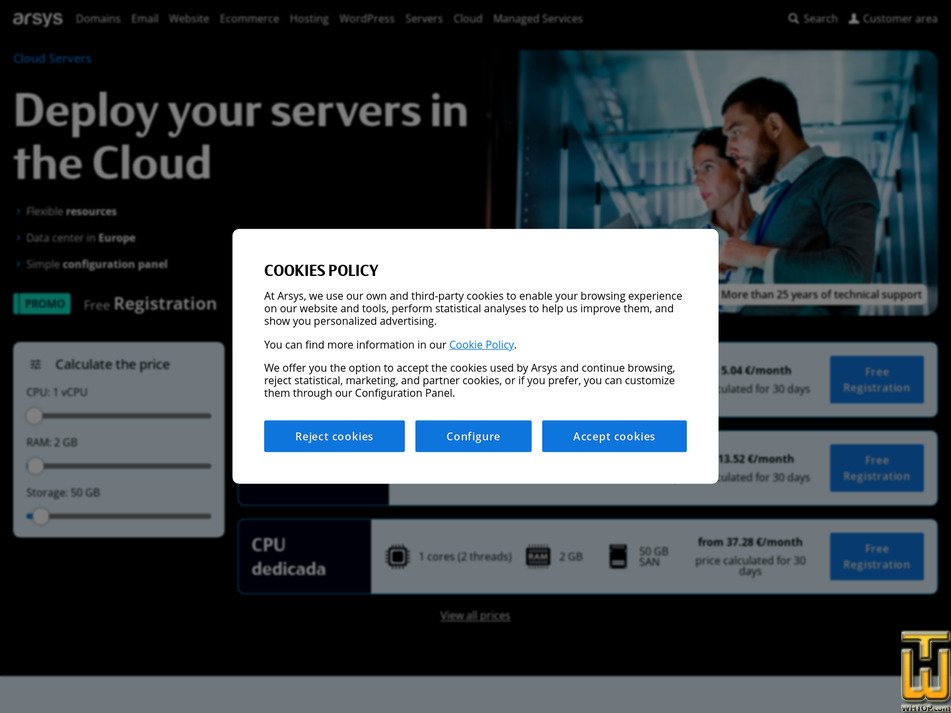
Task: Open the Website menu
Action: click(x=189, y=19)
